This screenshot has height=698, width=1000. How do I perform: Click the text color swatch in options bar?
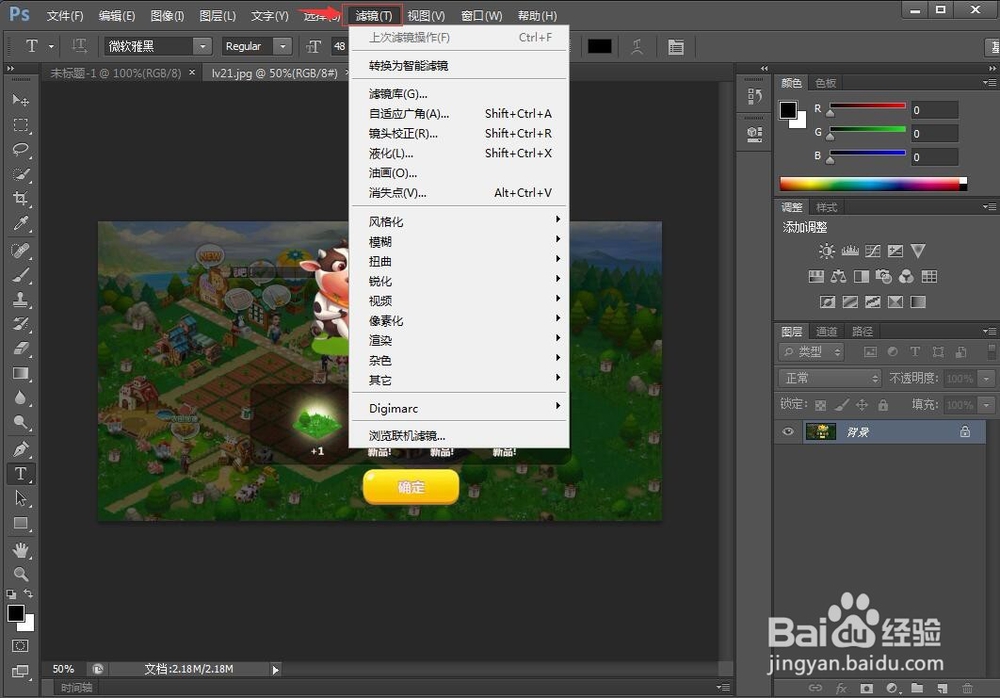(x=599, y=47)
